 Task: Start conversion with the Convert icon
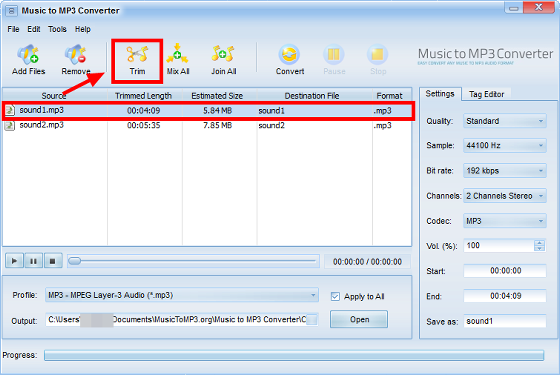[x=290, y=59]
